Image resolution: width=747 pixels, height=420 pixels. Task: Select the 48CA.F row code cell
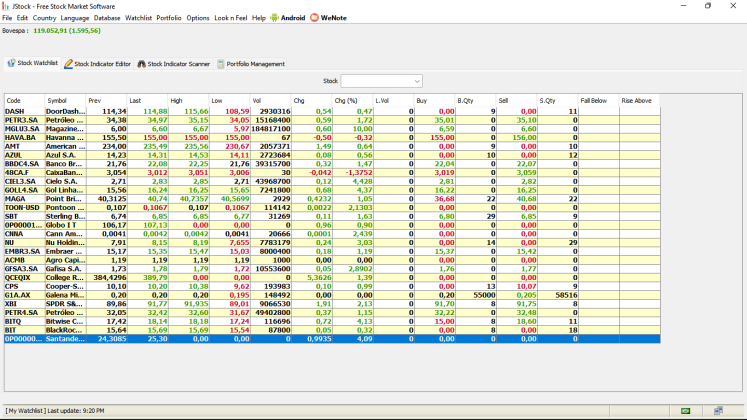[x=25, y=172]
